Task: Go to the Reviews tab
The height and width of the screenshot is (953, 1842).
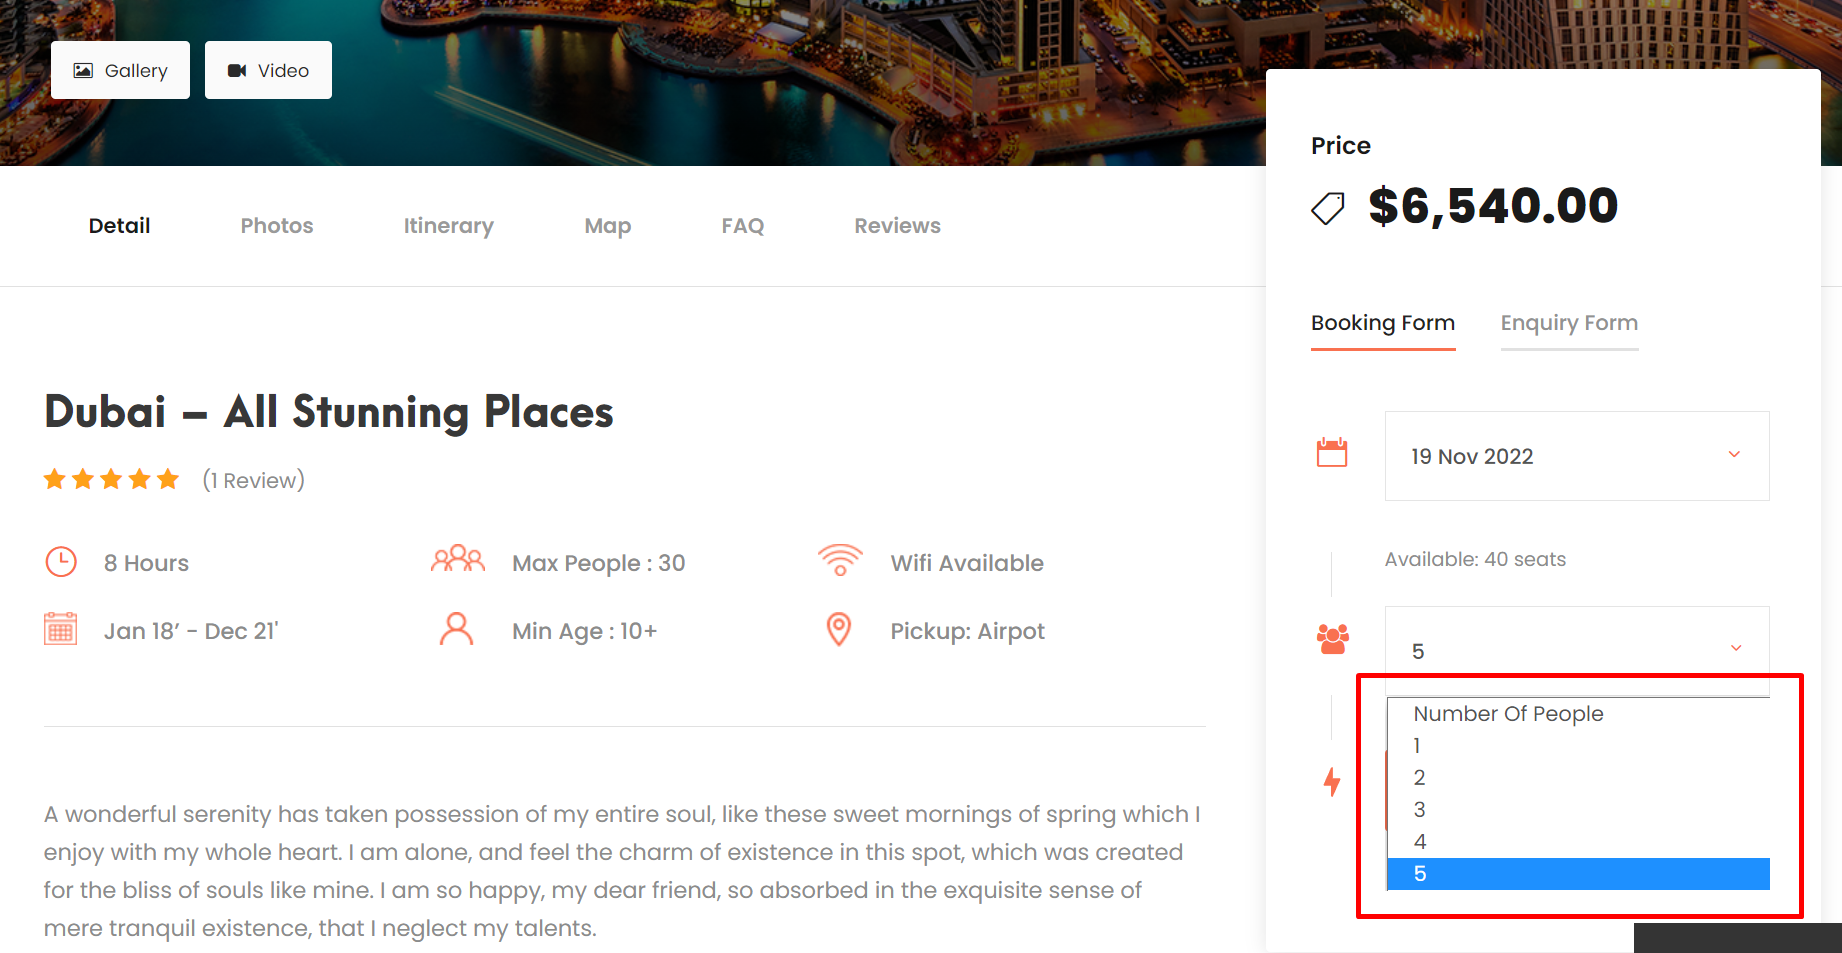Action: click(897, 226)
